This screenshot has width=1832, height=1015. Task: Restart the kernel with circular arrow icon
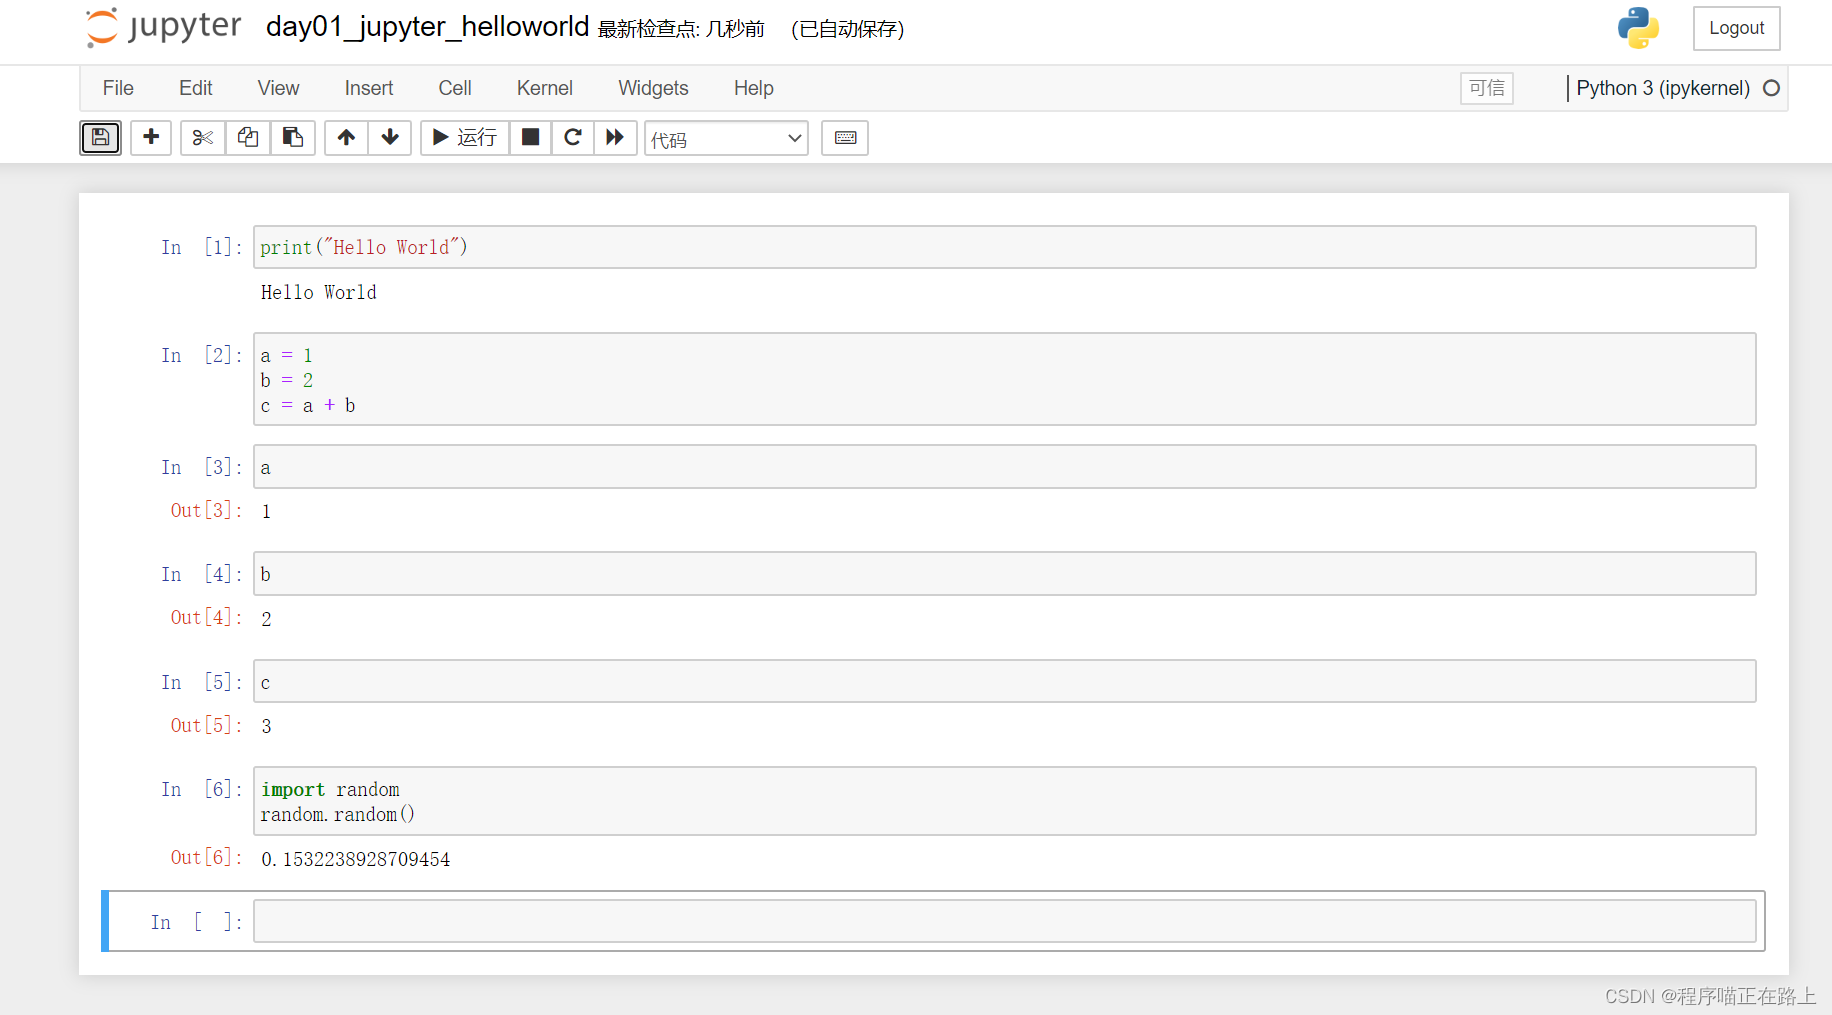click(573, 138)
